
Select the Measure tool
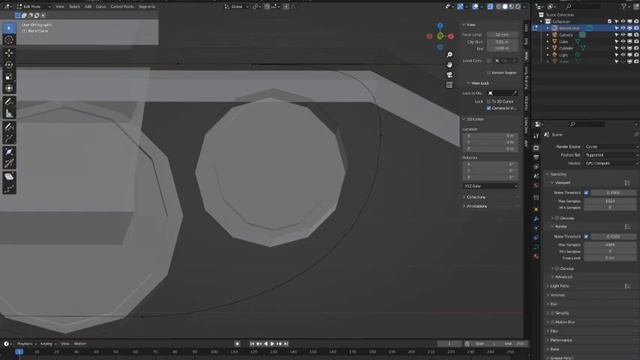9,113
